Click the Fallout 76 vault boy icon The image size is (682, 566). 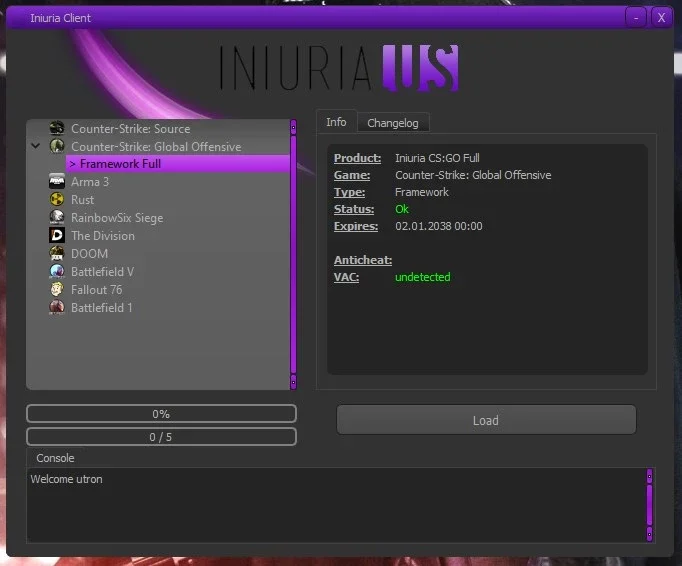pos(57,289)
